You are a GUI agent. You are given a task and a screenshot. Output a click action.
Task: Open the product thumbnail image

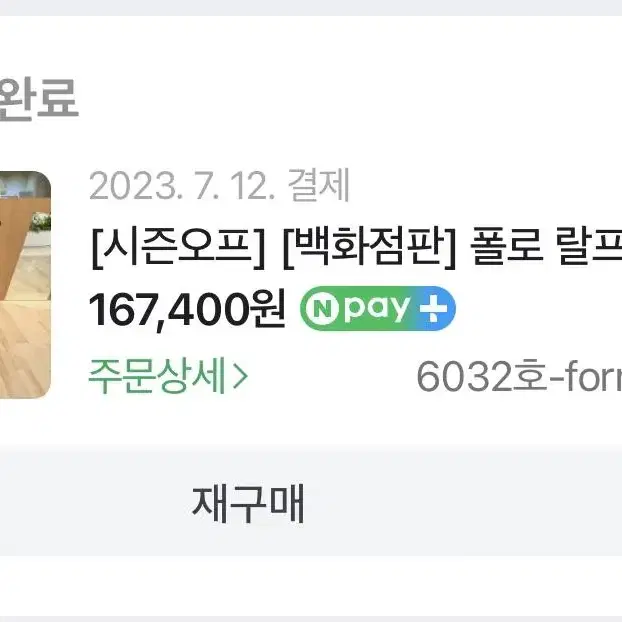[x=25, y=284]
